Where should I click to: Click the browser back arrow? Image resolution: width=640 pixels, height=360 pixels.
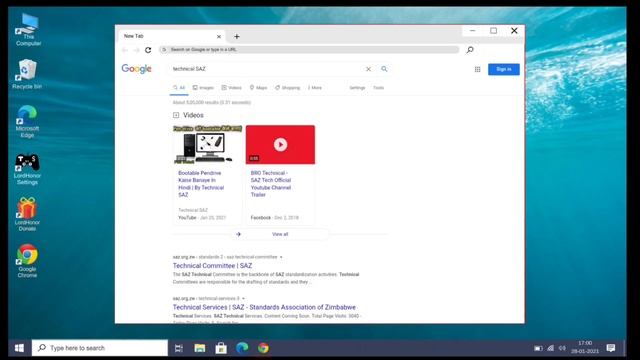(x=125, y=50)
